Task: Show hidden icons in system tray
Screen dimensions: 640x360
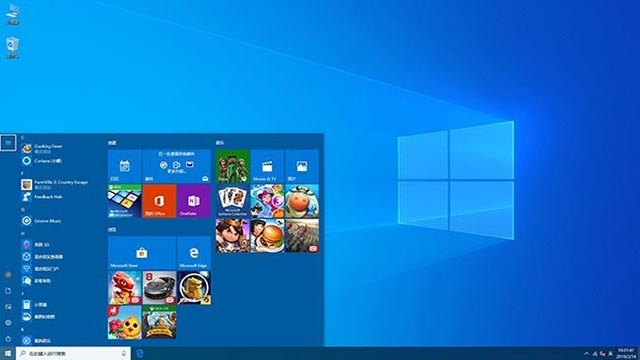Action: tap(587, 353)
